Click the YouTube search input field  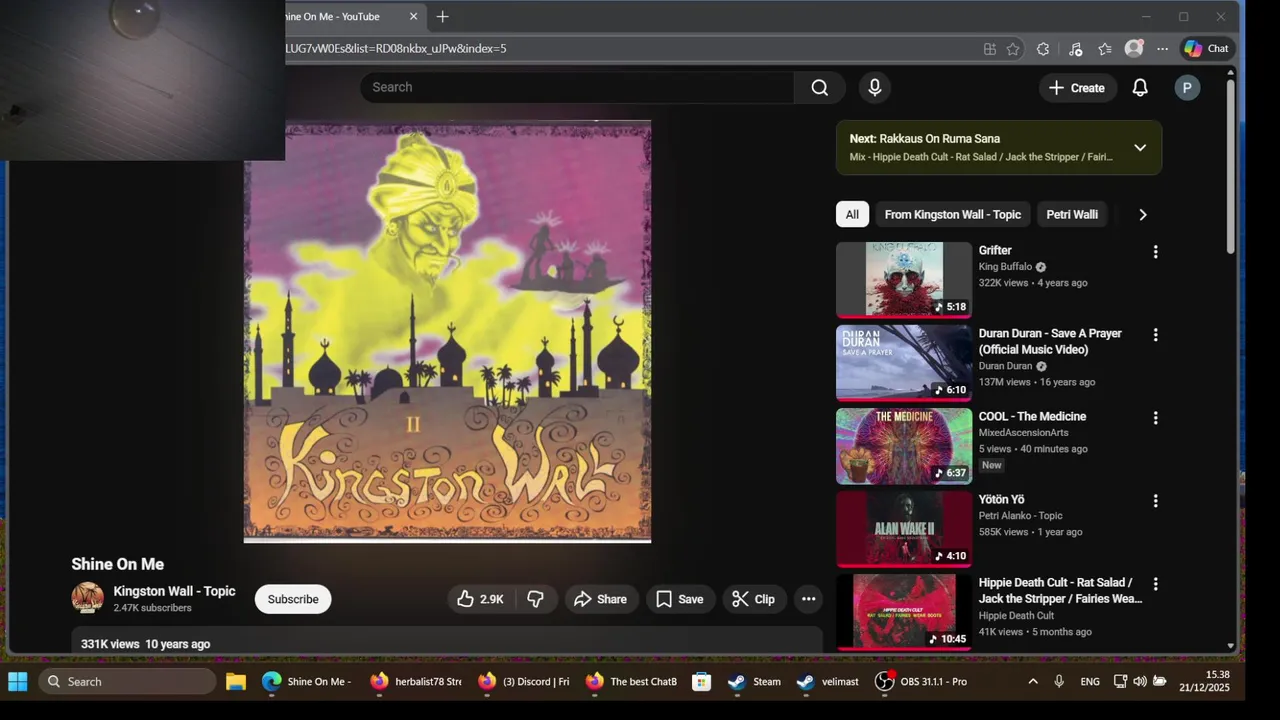(x=578, y=87)
